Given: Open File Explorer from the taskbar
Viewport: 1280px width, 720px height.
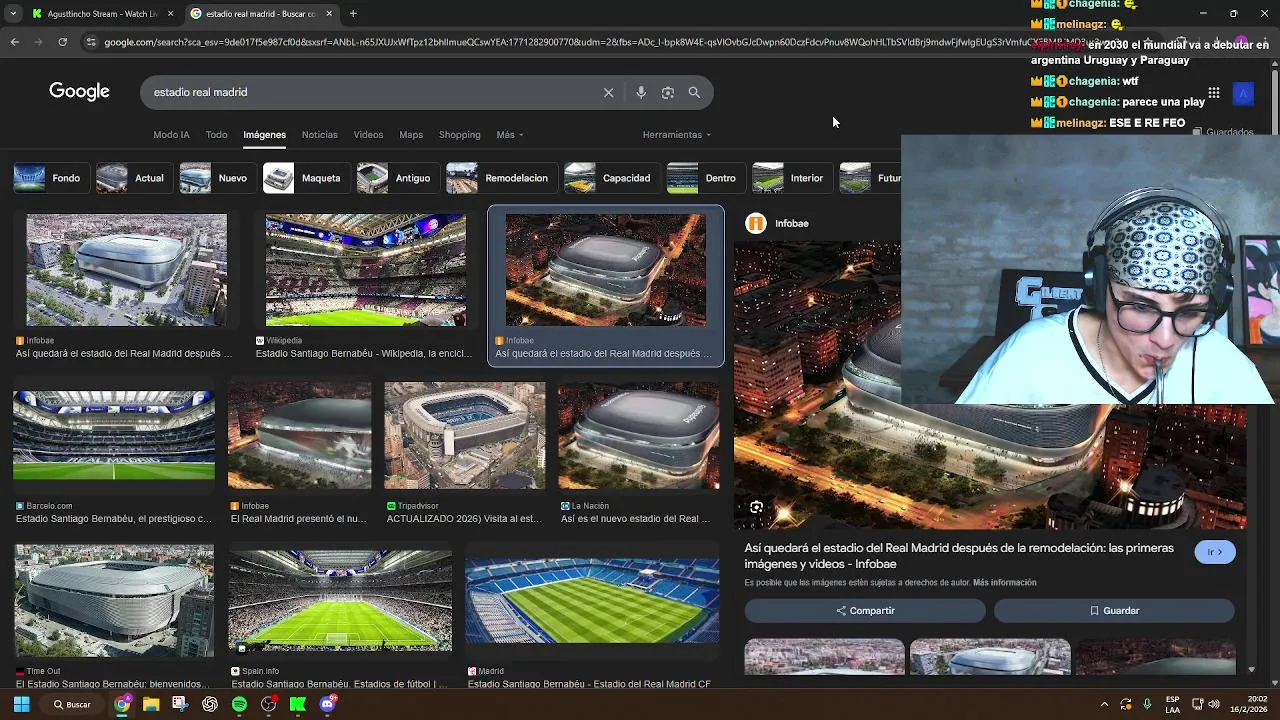Looking at the screenshot, I should click(151, 704).
